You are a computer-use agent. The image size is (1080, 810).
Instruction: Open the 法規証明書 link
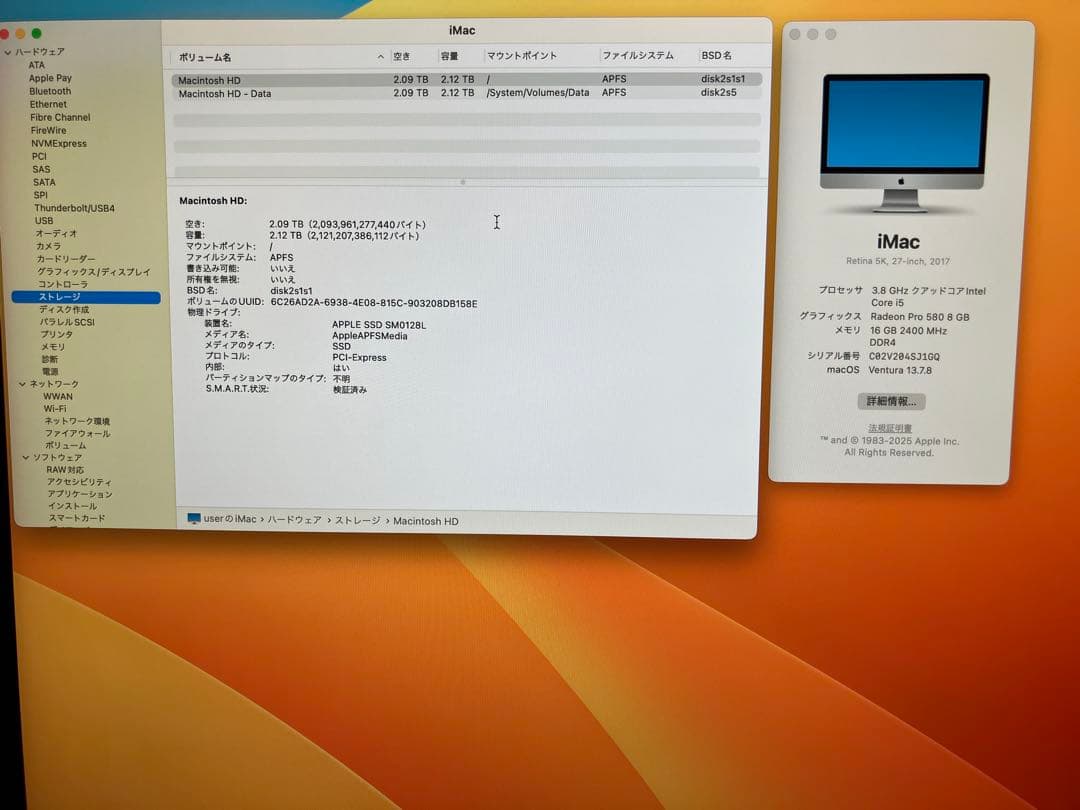click(890, 428)
